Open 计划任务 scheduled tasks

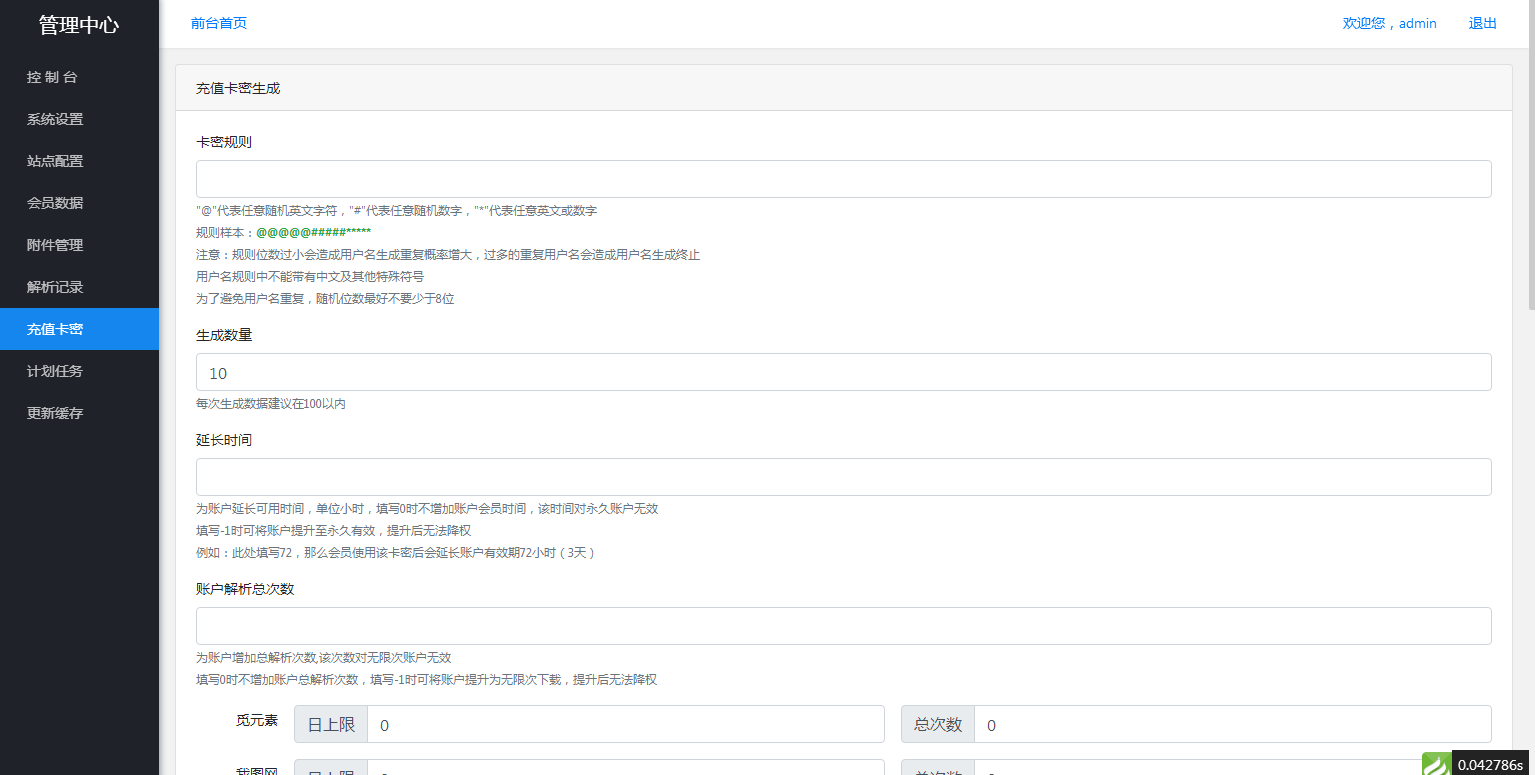[52, 371]
